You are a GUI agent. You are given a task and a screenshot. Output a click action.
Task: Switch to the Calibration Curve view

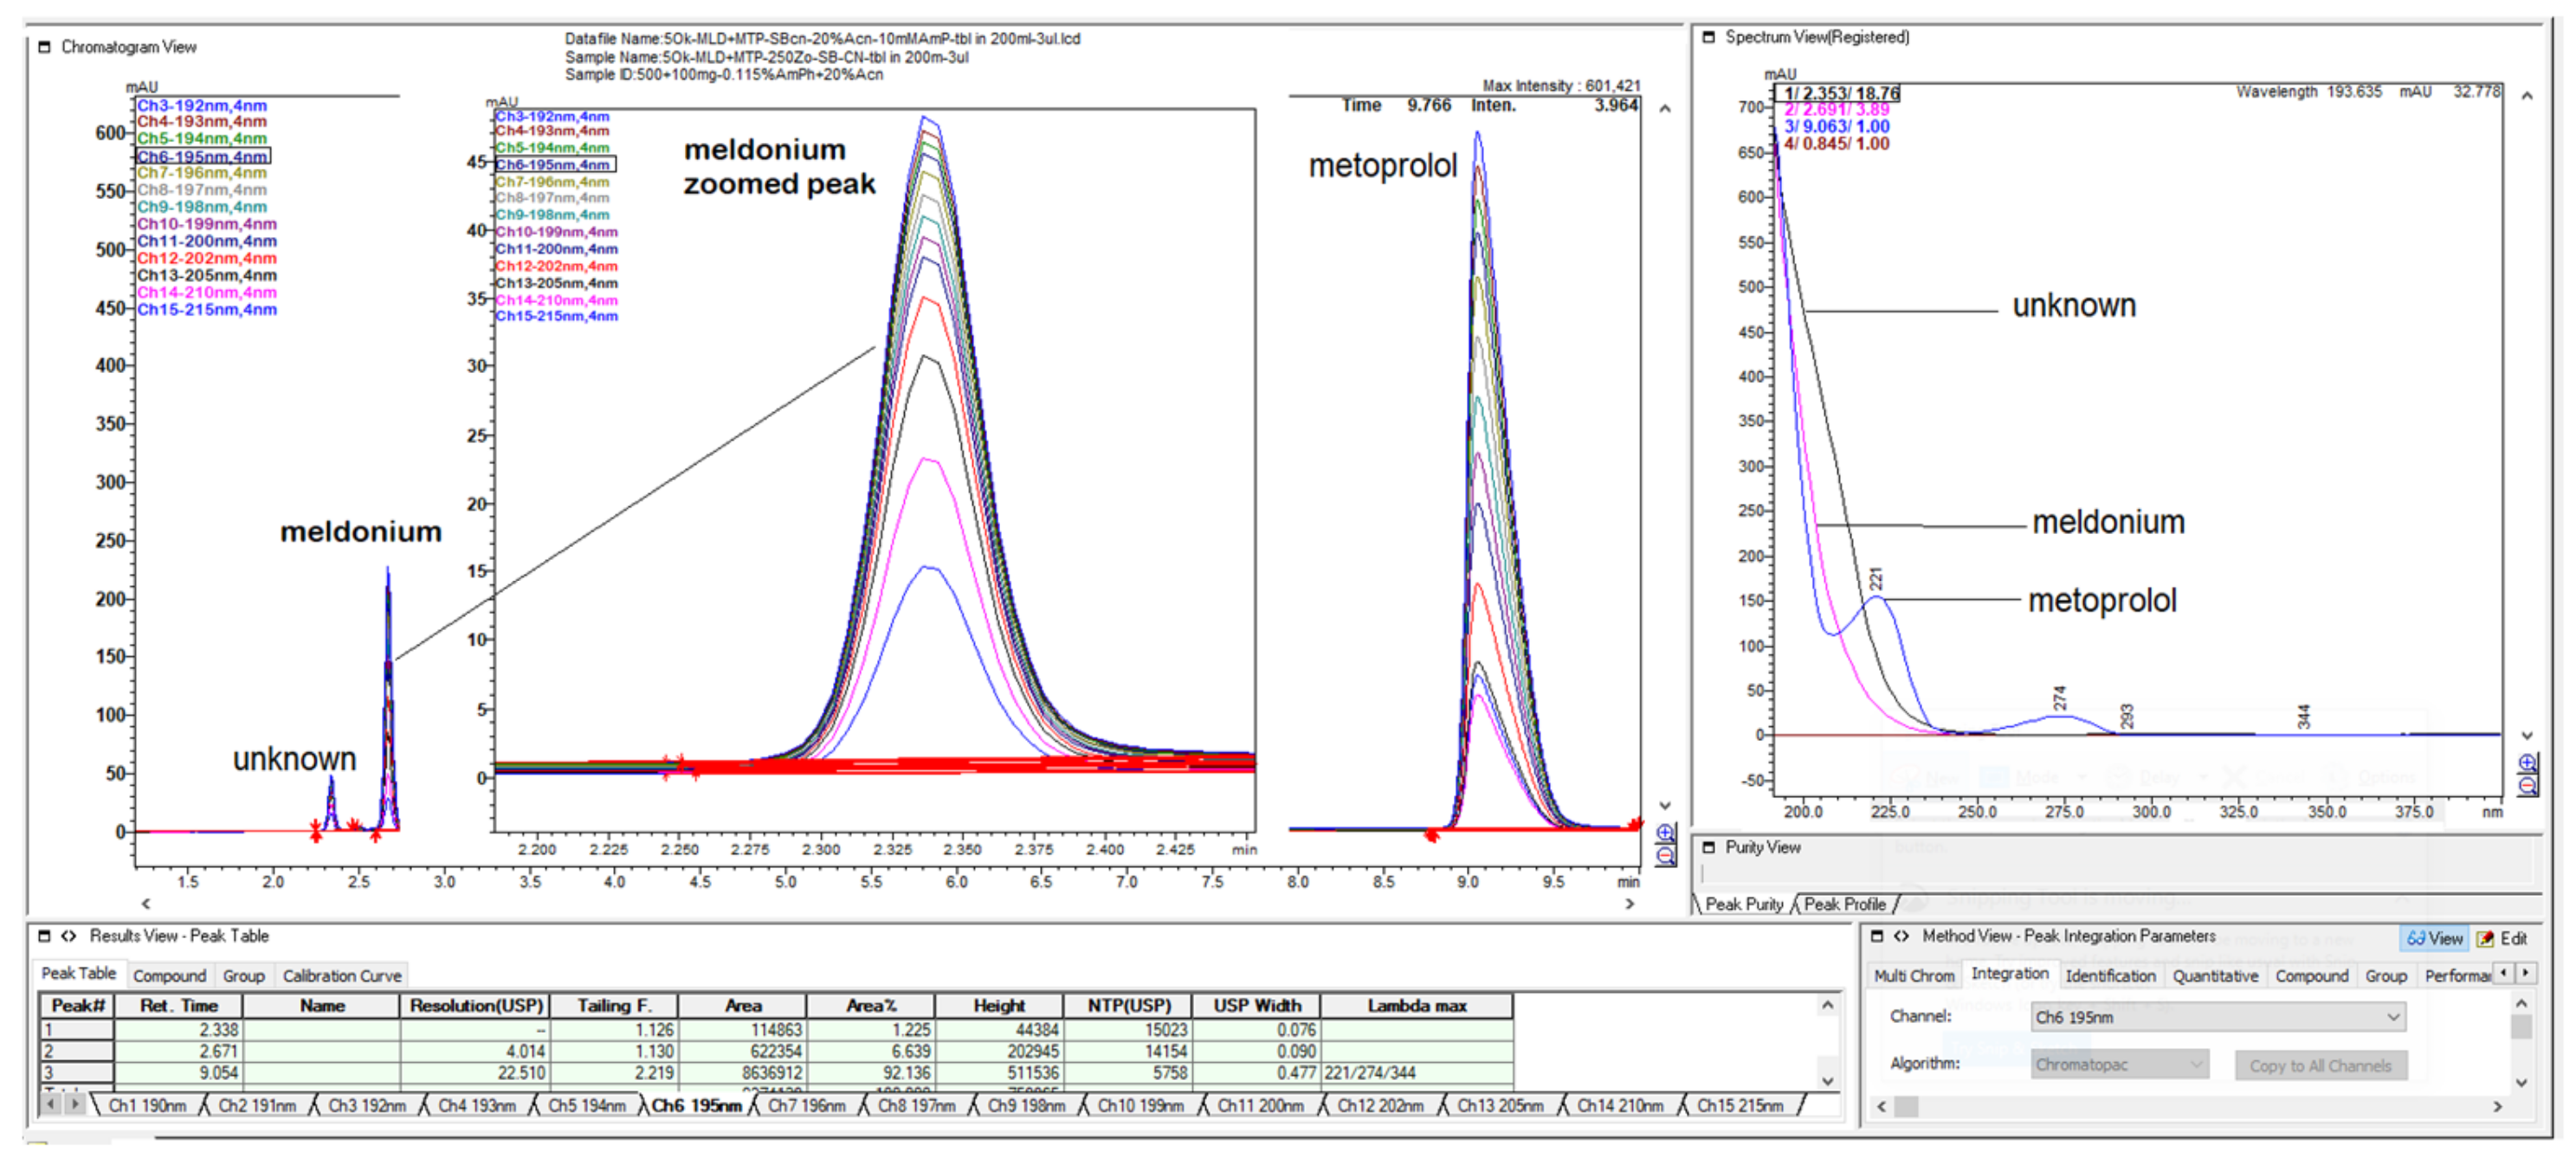pyautogui.click(x=341, y=975)
